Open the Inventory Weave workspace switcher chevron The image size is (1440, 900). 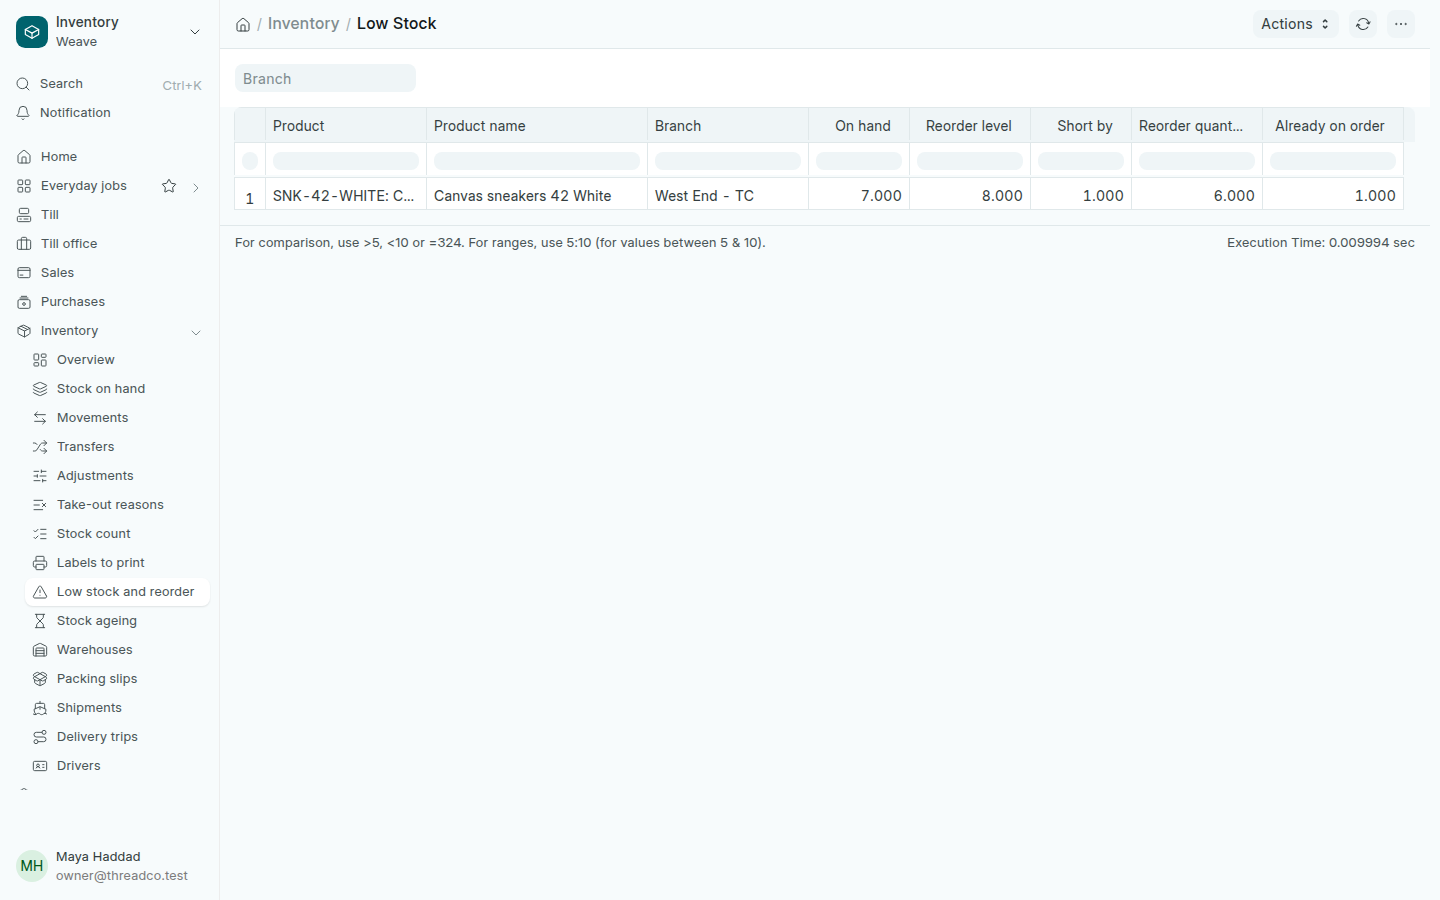coord(195,32)
